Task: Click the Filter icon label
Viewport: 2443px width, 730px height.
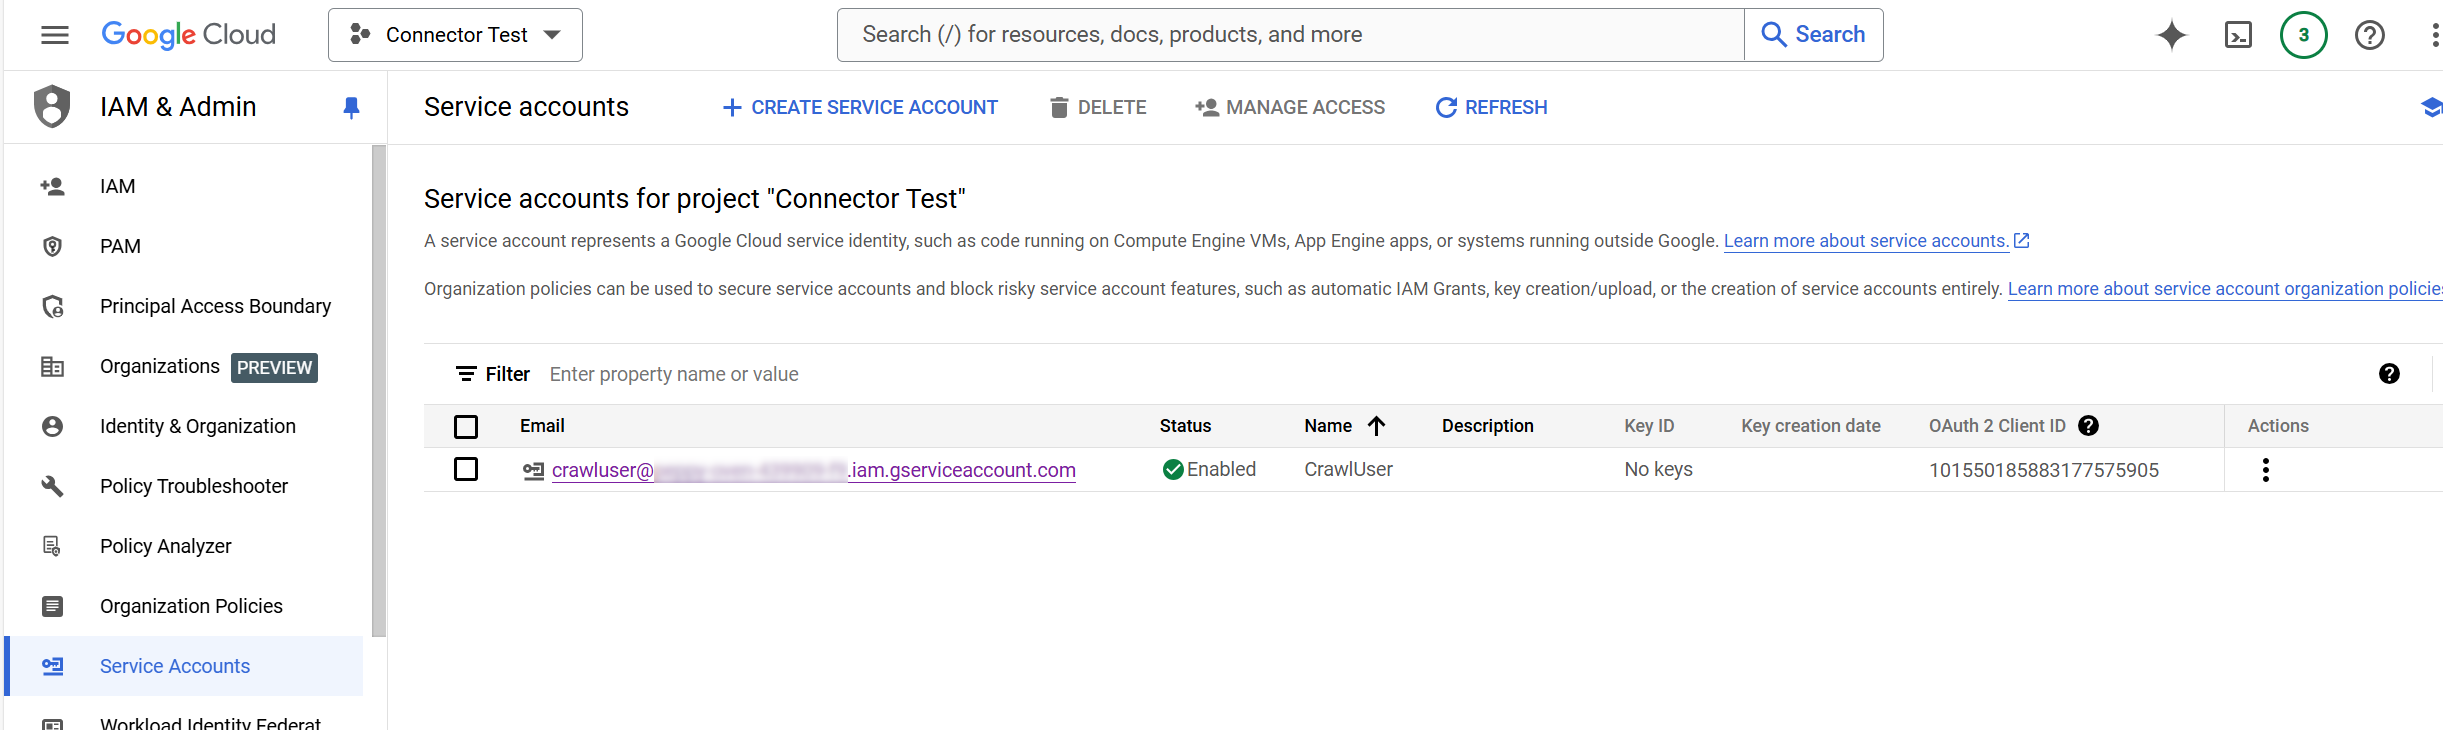Action: click(492, 374)
